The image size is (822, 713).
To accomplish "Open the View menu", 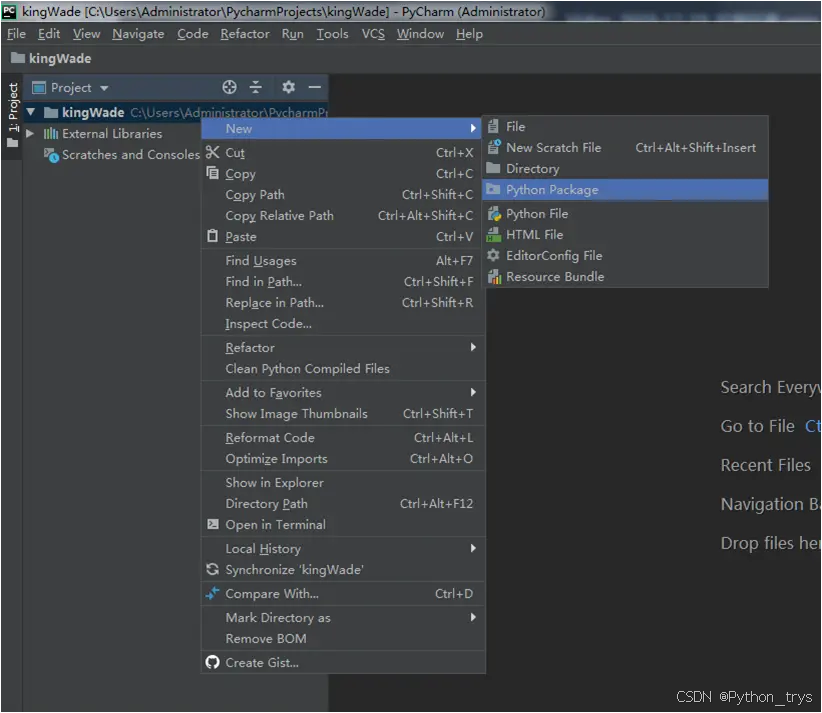I will [x=86, y=34].
